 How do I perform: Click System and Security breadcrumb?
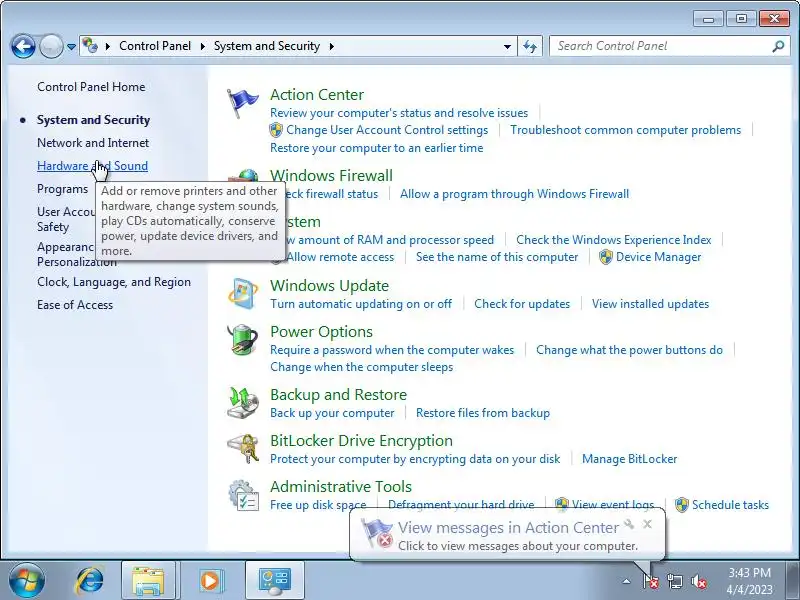(267, 46)
